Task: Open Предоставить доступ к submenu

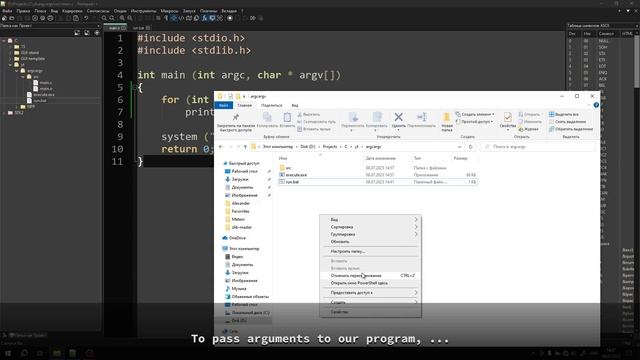Action: click(x=370, y=293)
